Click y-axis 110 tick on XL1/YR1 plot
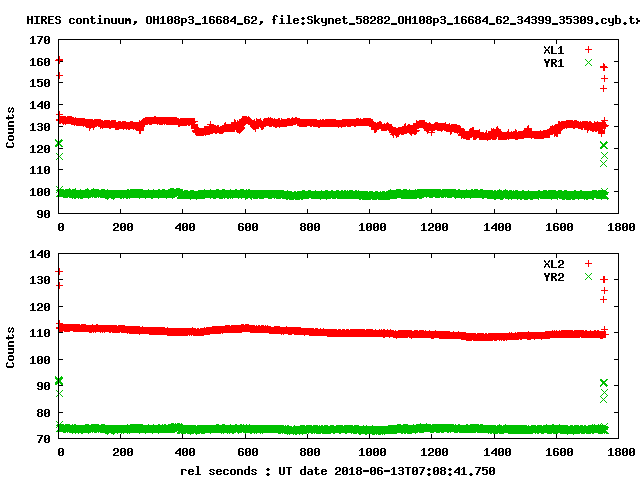This screenshot has width=640, height=480. (x=40, y=170)
